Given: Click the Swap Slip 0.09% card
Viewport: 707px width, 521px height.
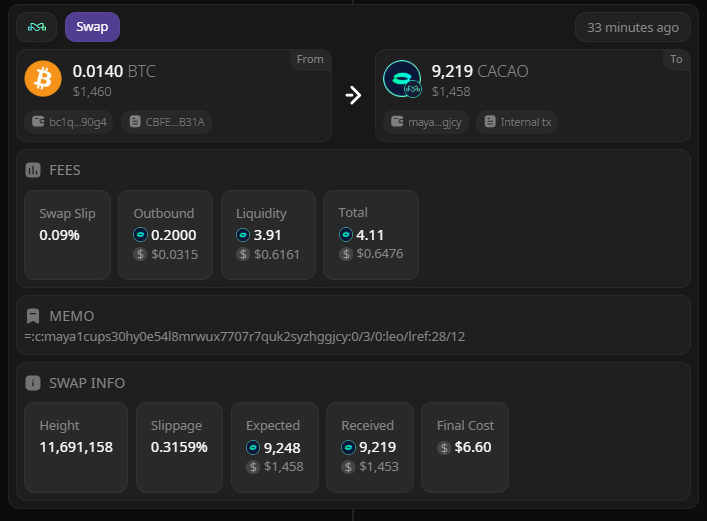Looking at the screenshot, I should click(x=68, y=235).
